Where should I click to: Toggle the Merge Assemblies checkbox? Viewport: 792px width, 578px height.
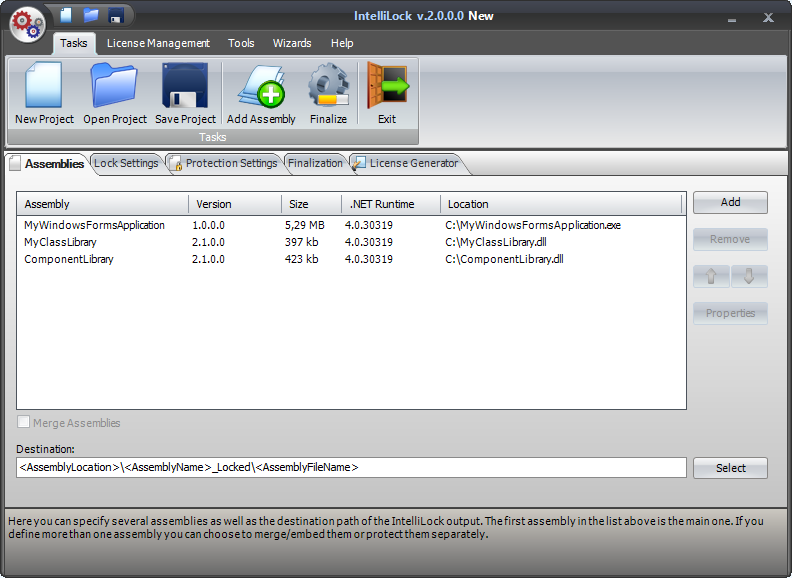tap(24, 423)
